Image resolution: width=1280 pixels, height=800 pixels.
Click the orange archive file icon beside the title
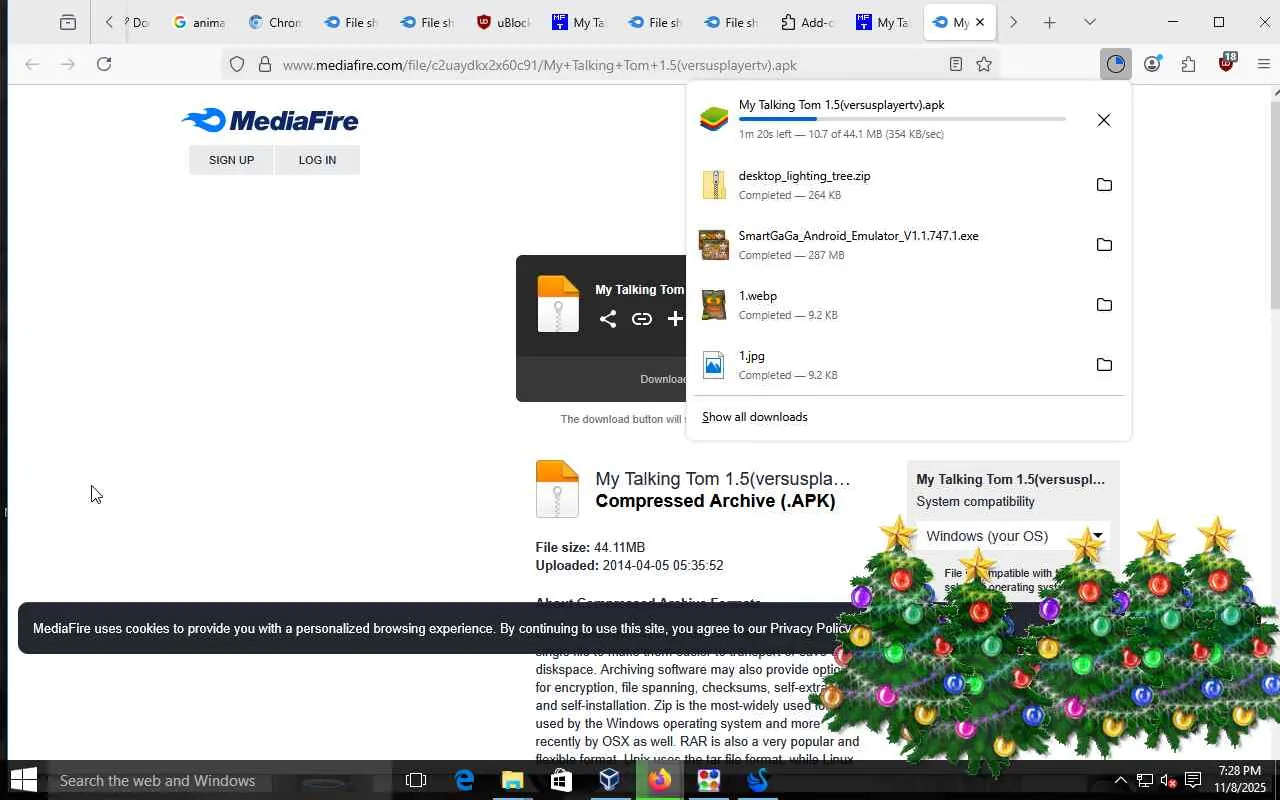coord(557,489)
